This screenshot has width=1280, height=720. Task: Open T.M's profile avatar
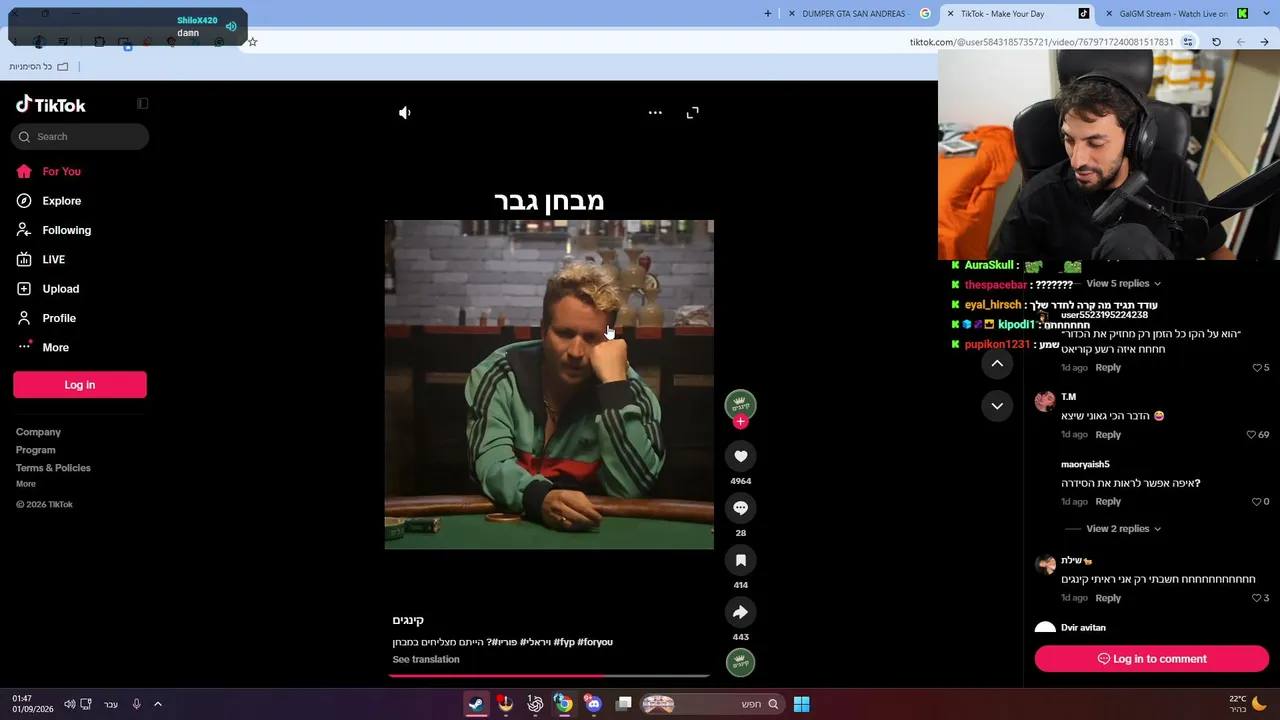[1045, 402]
